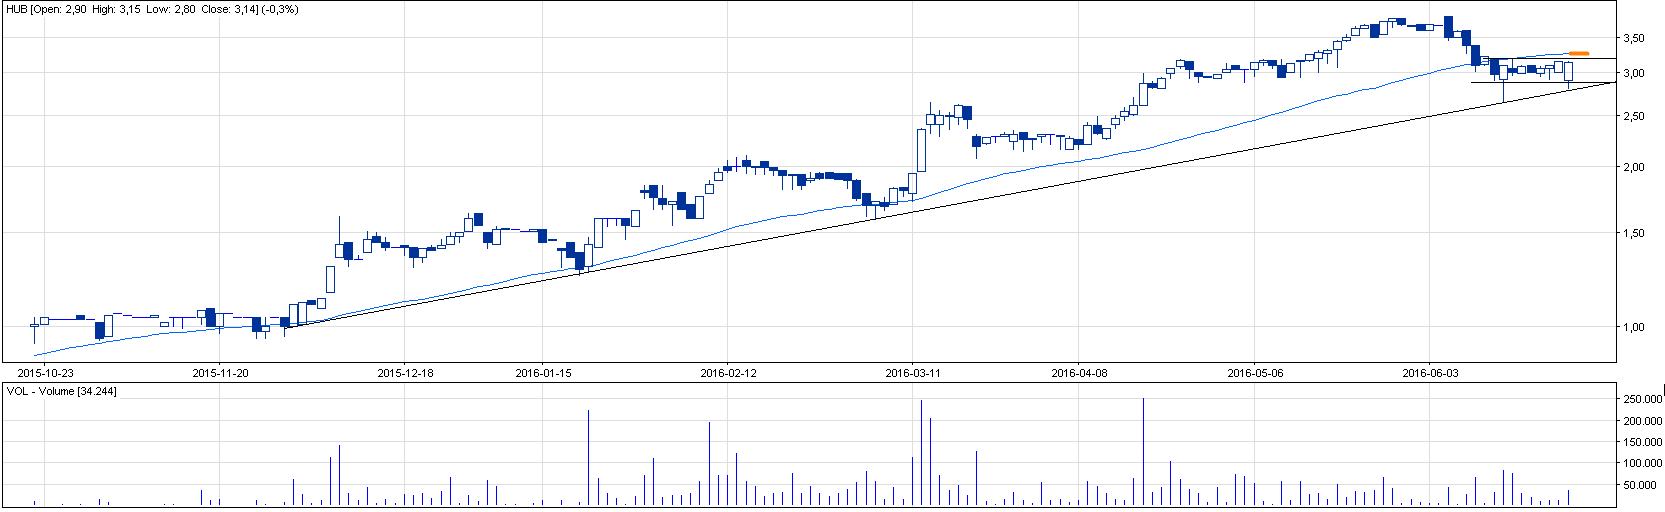The height and width of the screenshot is (512, 1665).
Task: Click the 2015-12-18 date label
Action: click(405, 373)
